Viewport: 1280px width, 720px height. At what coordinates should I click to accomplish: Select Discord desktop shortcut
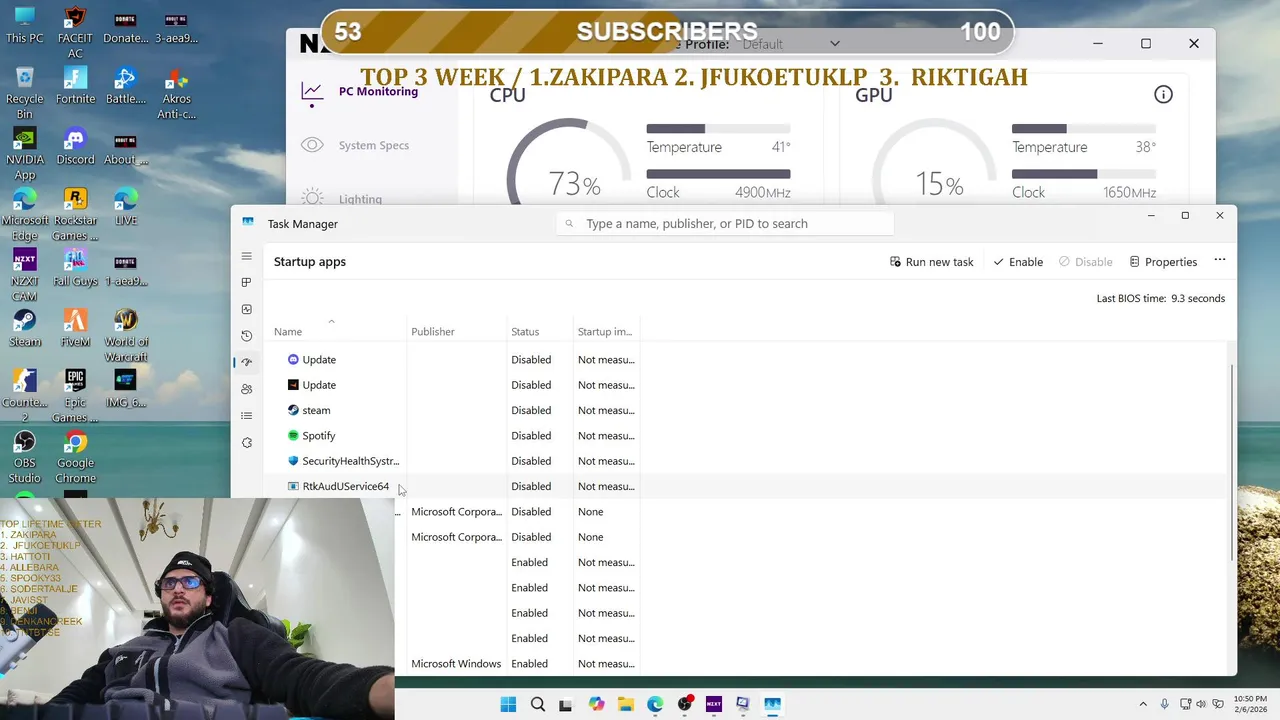coord(75,146)
